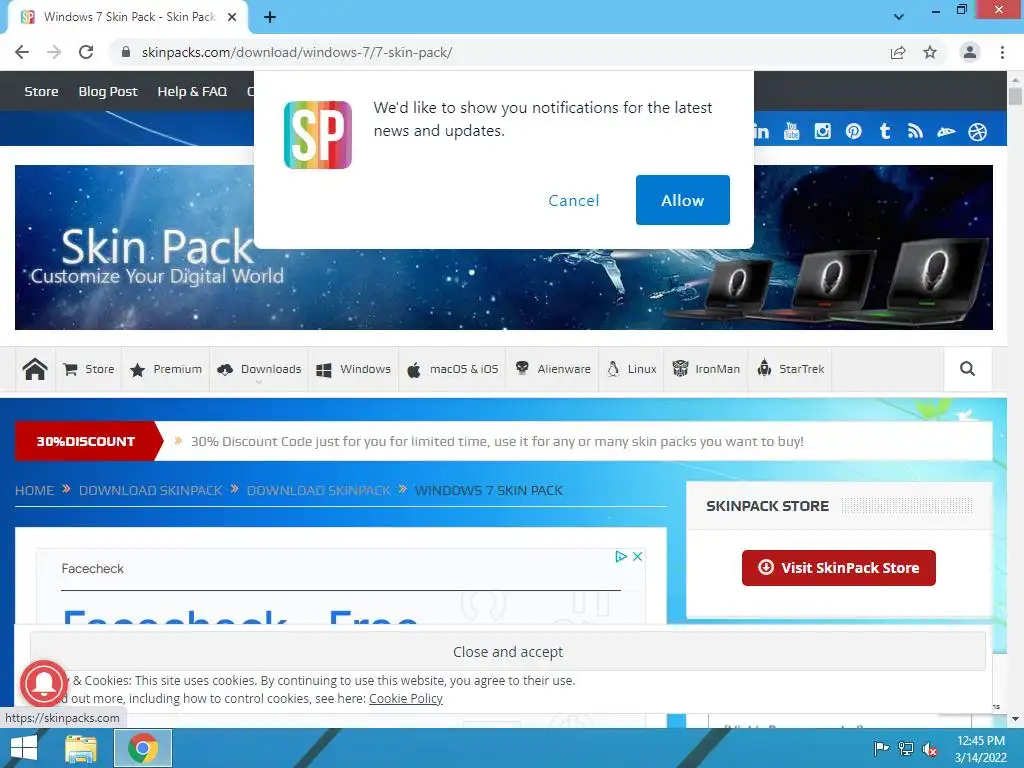This screenshot has width=1024, height=768.
Task: Open Alienware navigation item
Action: [x=552, y=369]
